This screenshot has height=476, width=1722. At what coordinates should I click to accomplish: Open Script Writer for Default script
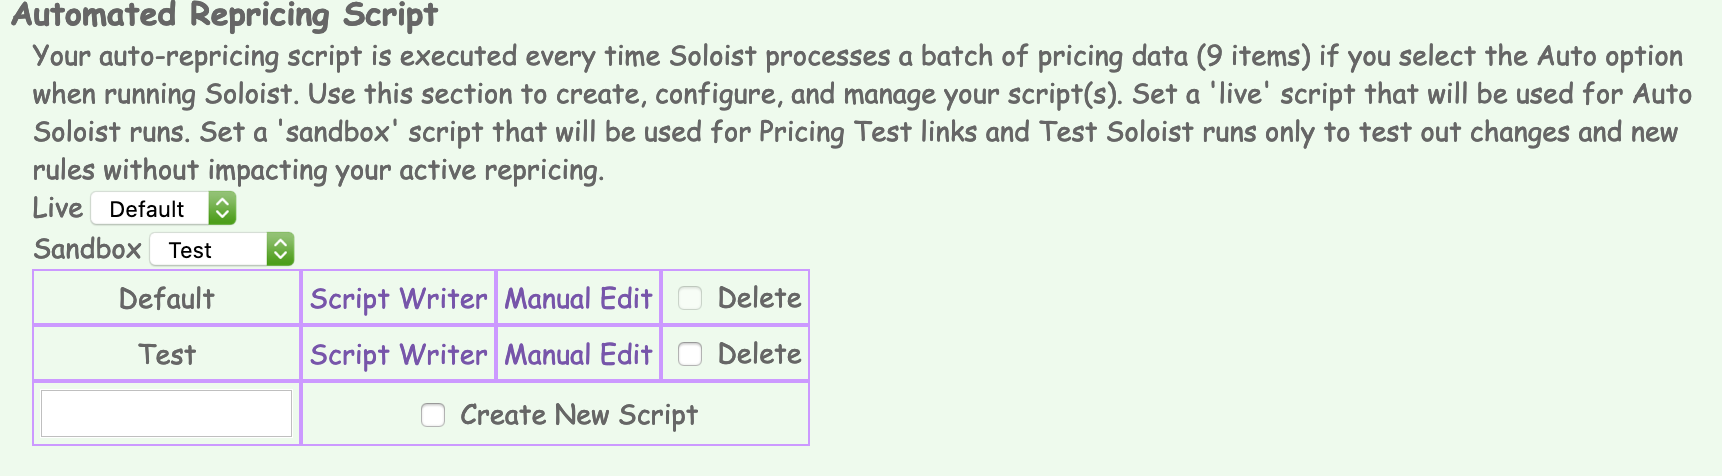tap(398, 298)
